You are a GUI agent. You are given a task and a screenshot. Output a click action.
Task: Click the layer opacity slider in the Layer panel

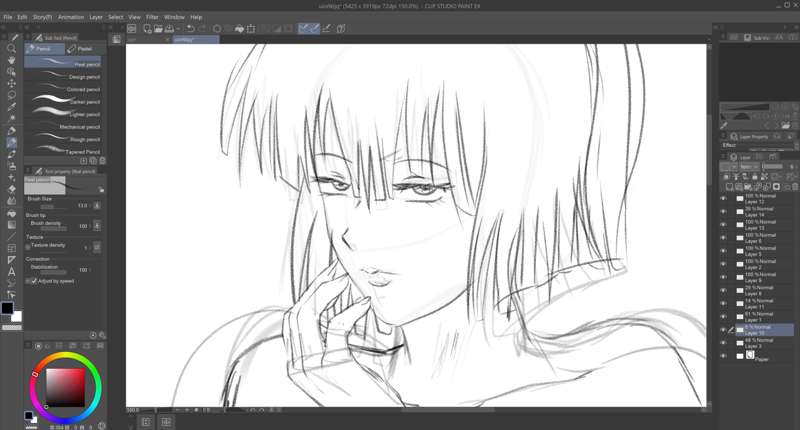pos(771,167)
